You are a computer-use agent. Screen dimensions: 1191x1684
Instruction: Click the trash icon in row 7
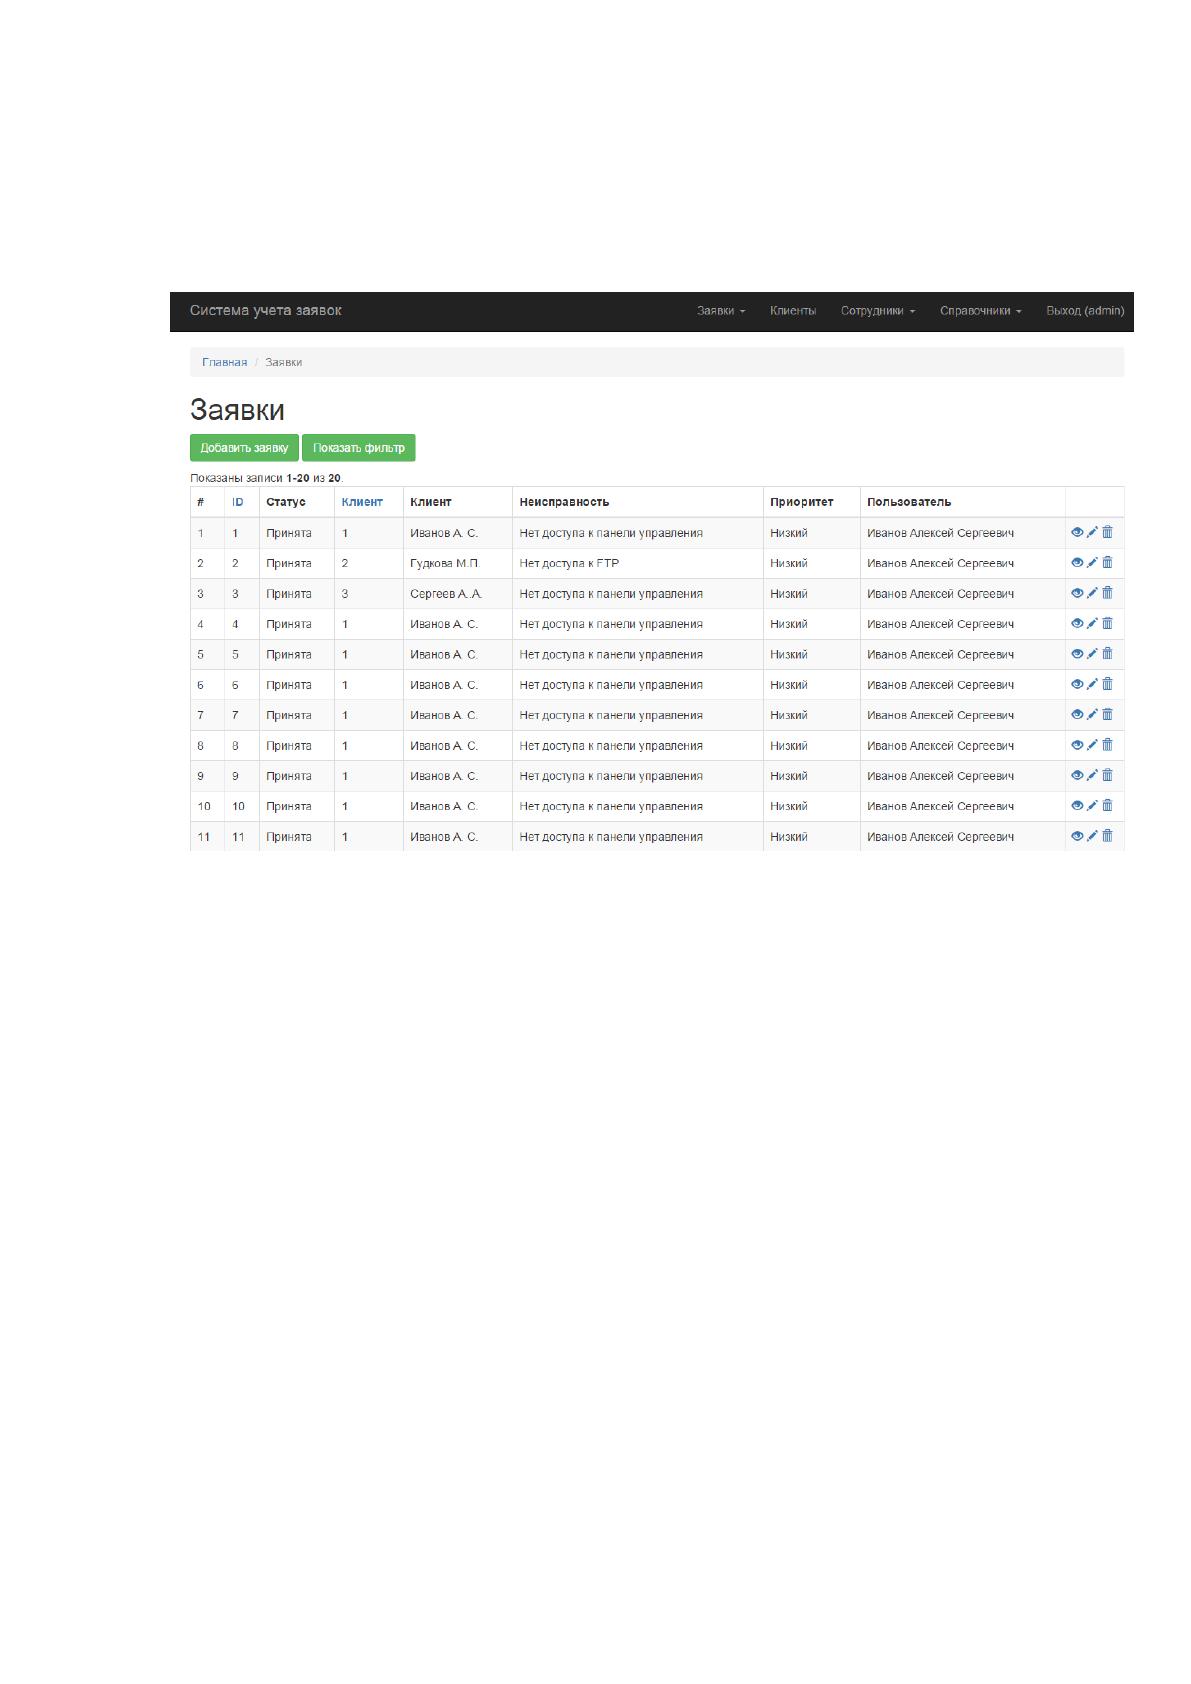[1107, 714]
